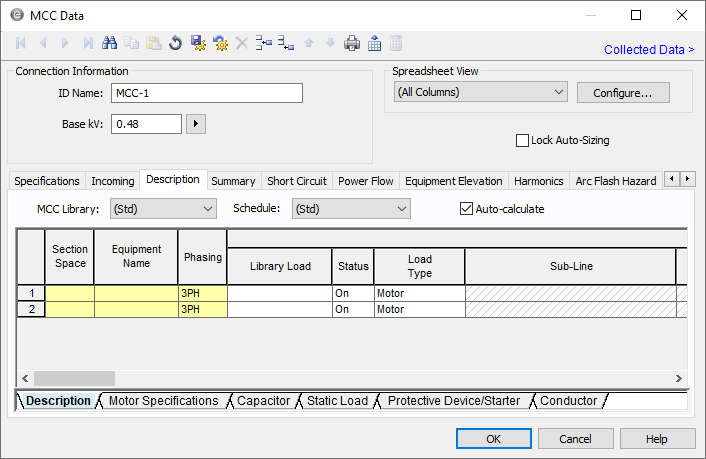Click the insert row icon
The image size is (706, 459).
click(264, 43)
